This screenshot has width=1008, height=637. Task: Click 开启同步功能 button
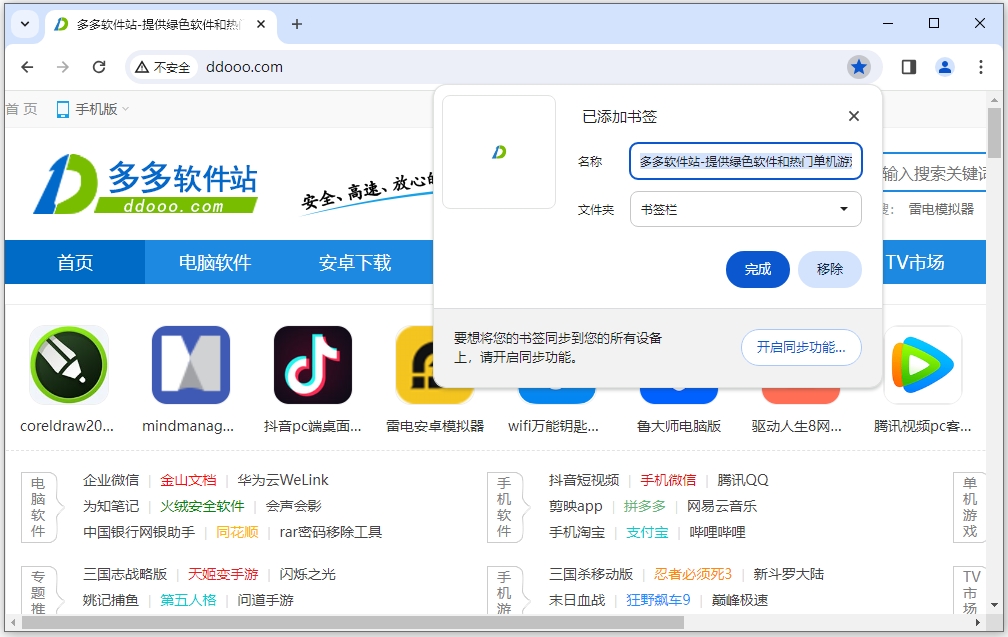pyautogui.click(x=801, y=348)
